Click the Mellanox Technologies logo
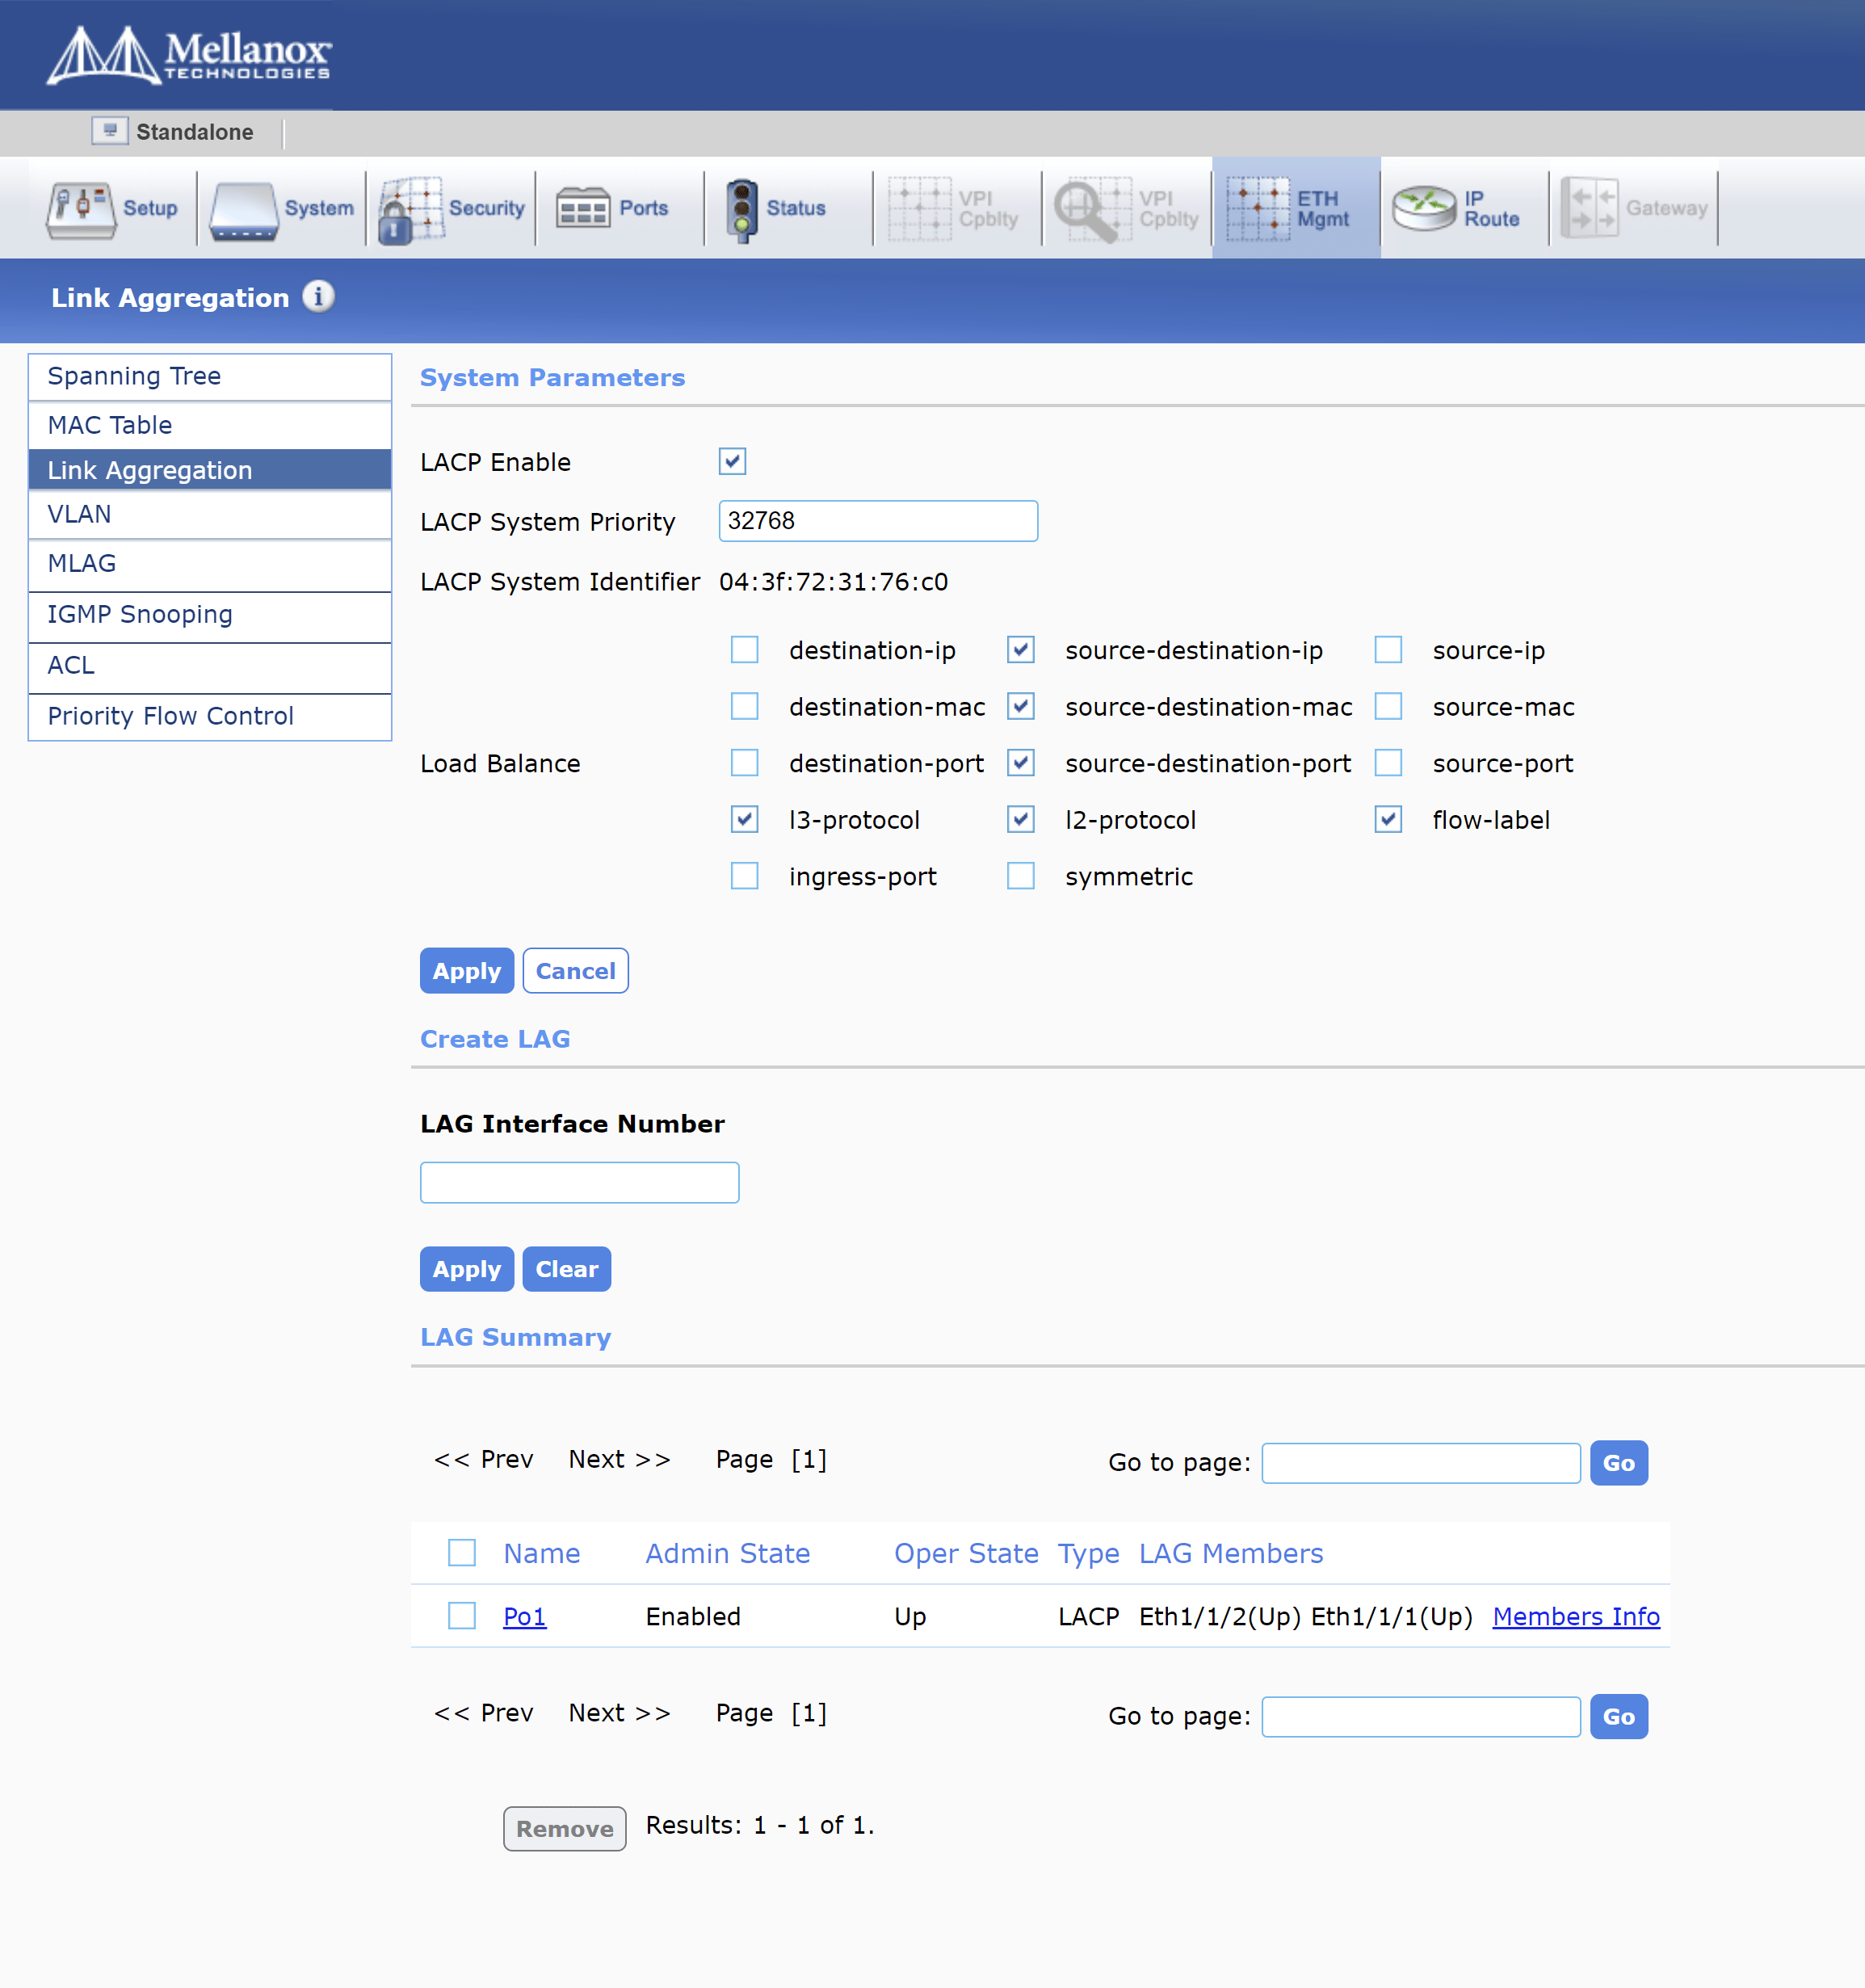 [189, 55]
